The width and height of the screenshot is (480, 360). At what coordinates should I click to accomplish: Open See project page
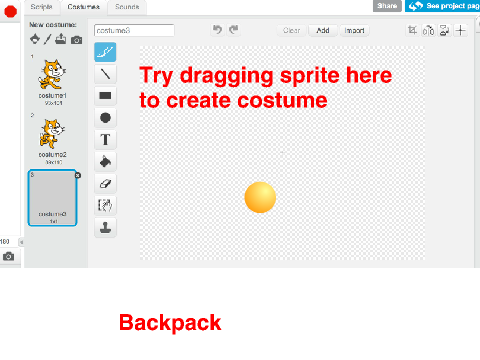[x=443, y=6]
